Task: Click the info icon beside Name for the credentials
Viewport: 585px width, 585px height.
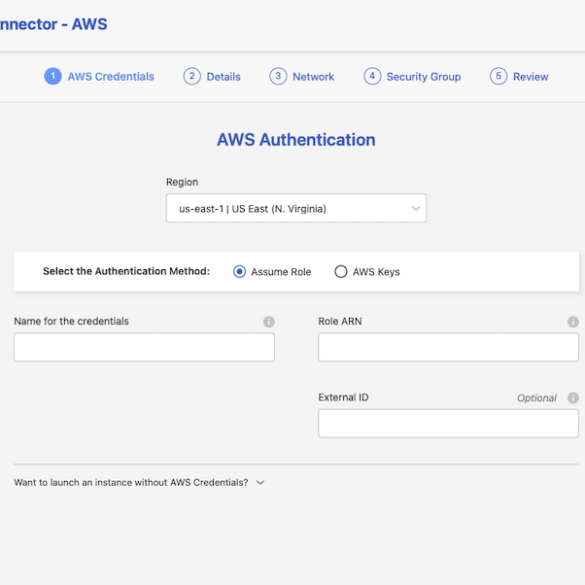Action: tap(269, 322)
